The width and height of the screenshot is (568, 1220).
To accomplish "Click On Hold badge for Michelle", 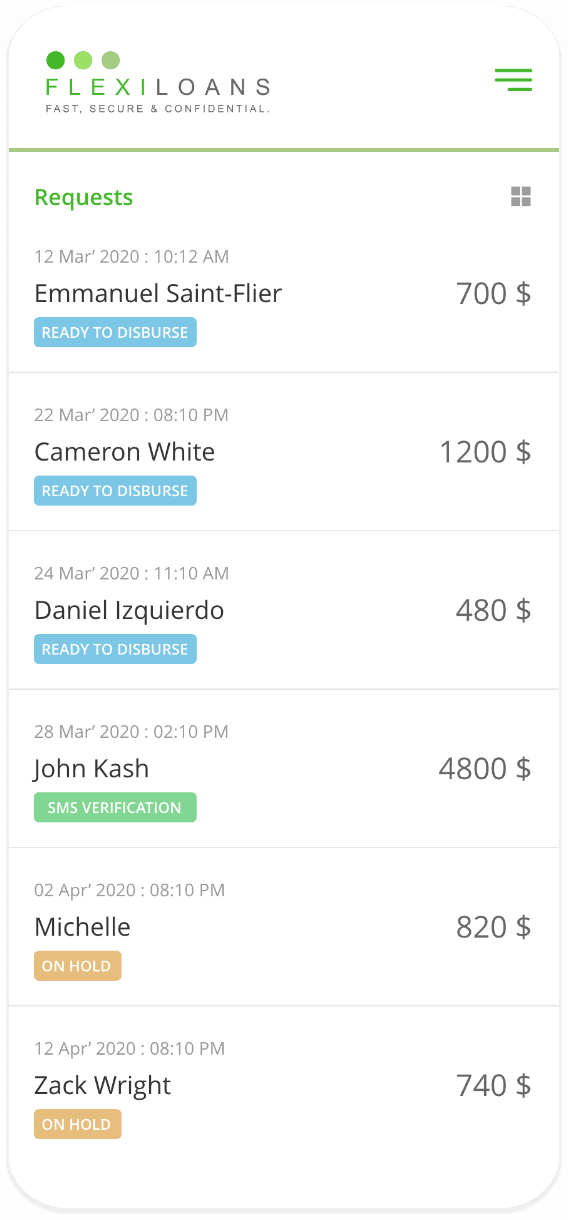I will coord(77,967).
